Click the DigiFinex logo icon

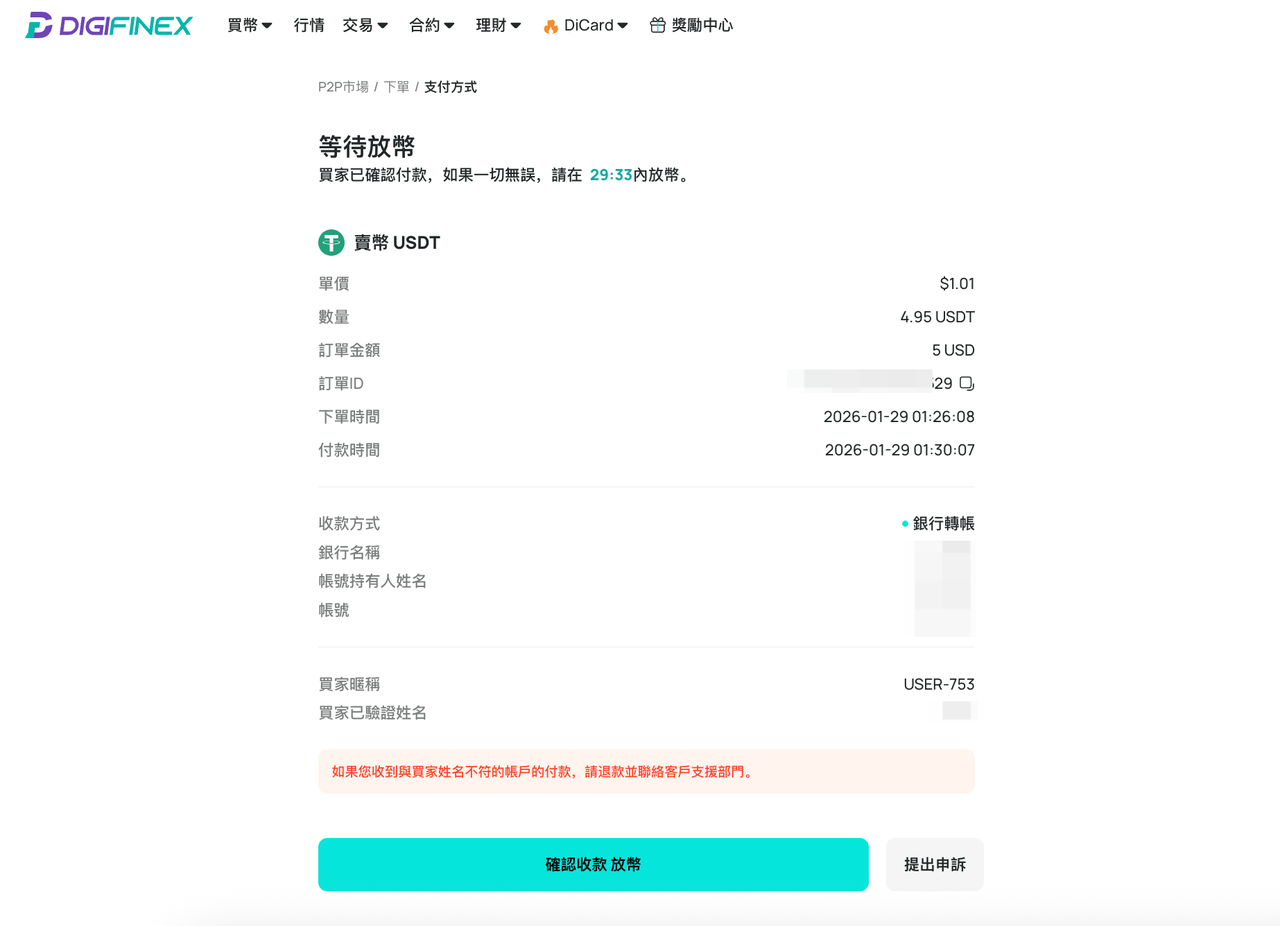point(39,25)
